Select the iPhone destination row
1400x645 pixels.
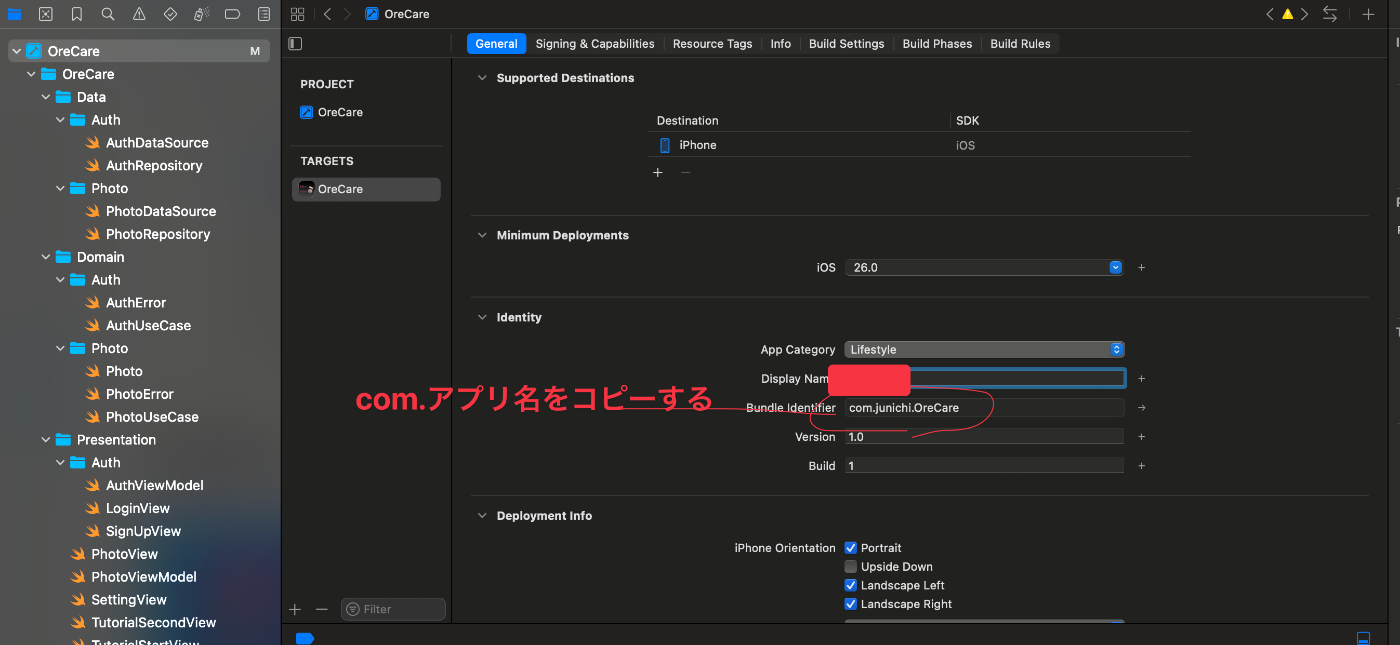919,145
